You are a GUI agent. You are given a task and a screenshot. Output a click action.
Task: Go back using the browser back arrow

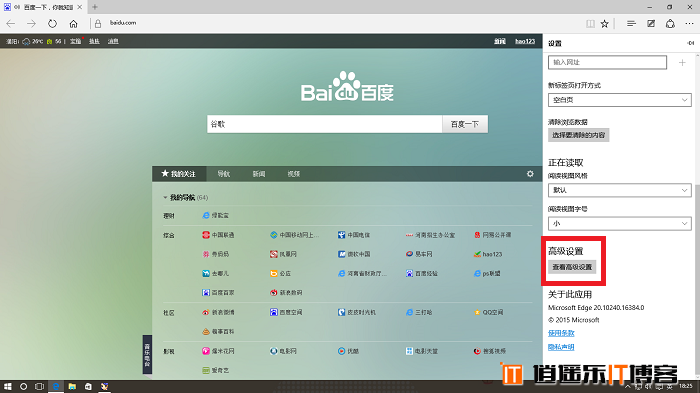coord(11,24)
